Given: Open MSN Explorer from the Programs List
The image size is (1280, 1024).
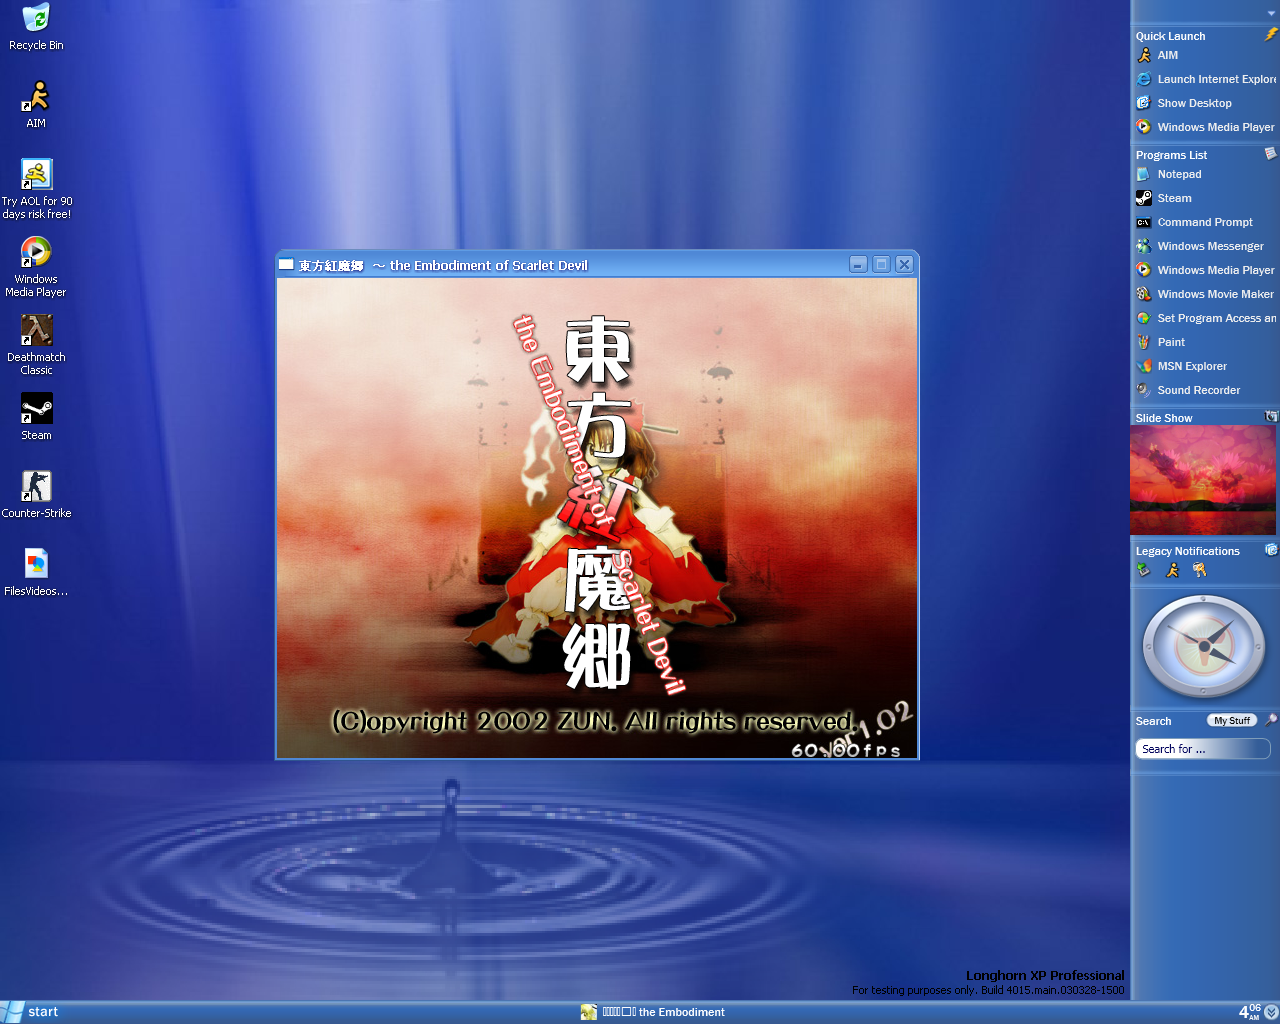Looking at the screenshot, I should click(1182, 366).
